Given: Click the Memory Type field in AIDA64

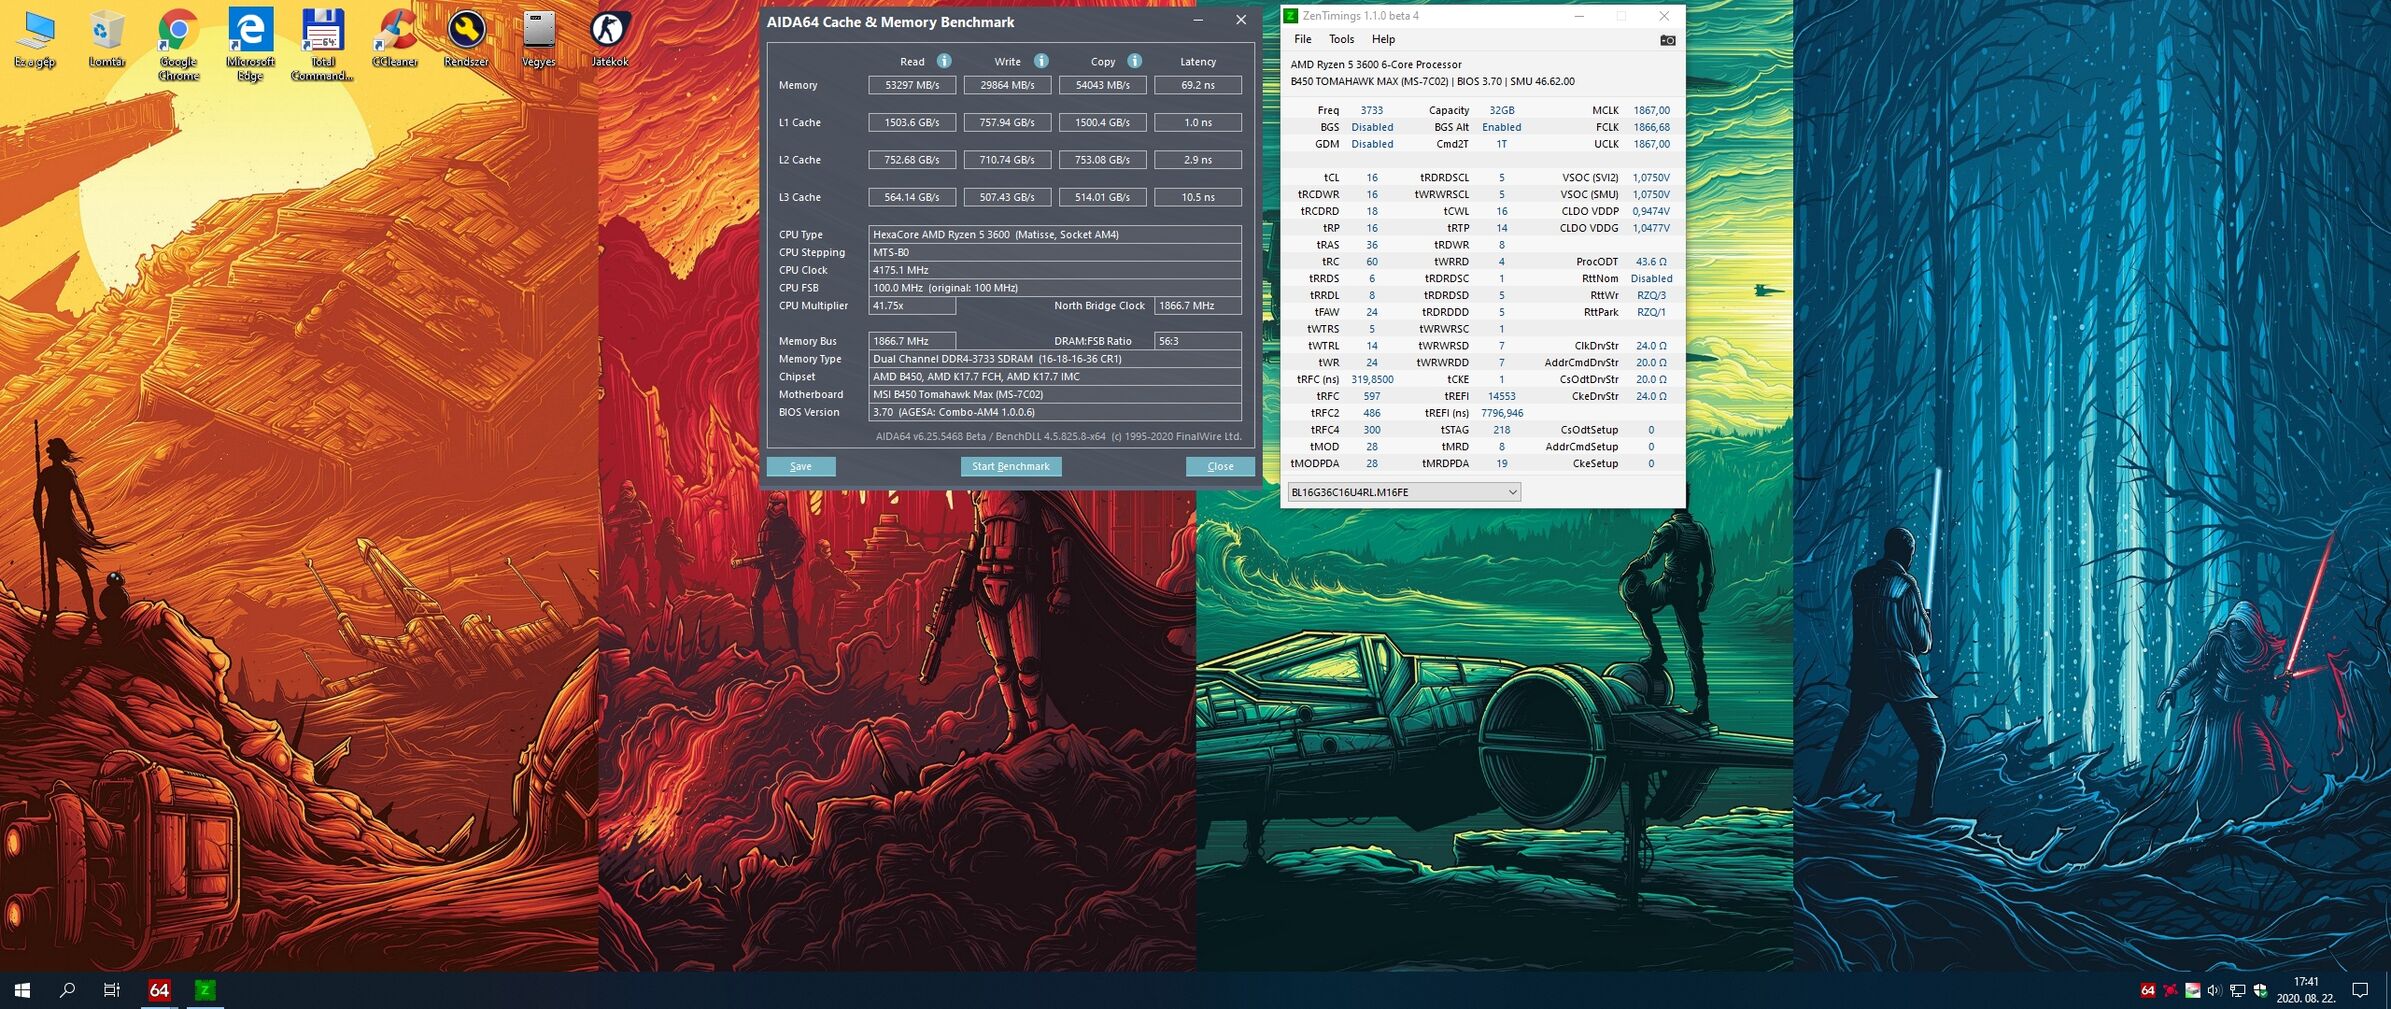Looking at the screenshot, I should pyautogui.click(x=1055, y=359).
